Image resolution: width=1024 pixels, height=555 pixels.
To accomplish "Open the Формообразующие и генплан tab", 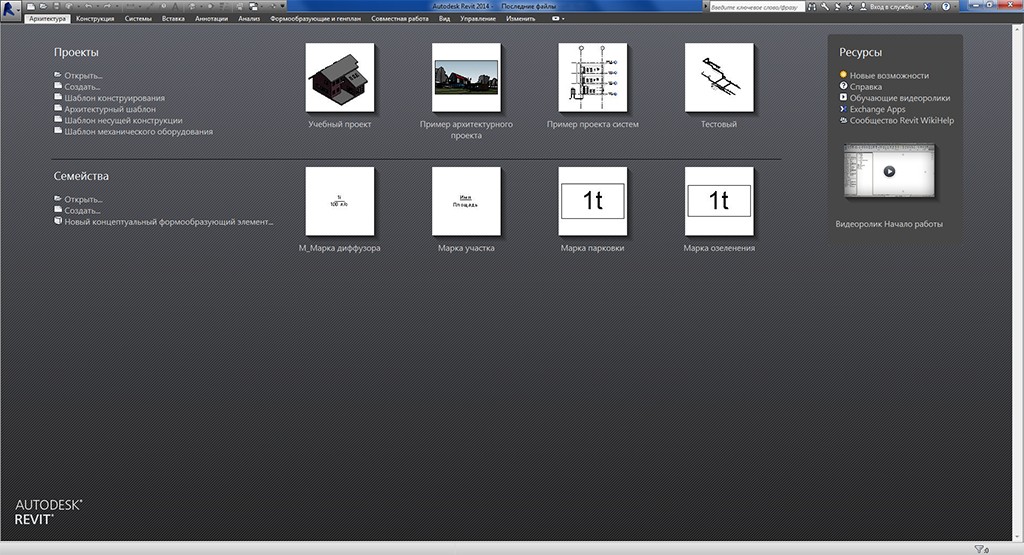I will pyautogui.click(x=315, y=18).
